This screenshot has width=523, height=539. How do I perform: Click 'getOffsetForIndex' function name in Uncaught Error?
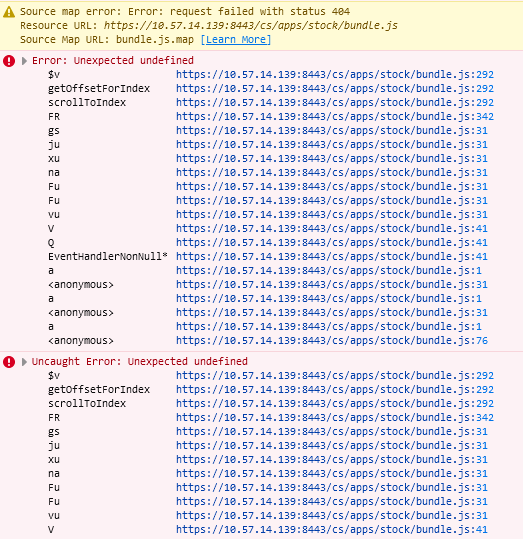99,389
